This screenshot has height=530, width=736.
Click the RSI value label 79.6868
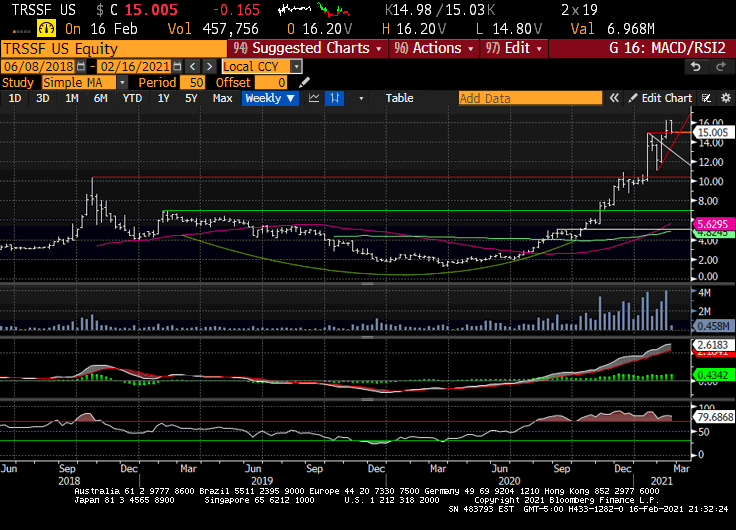pos(714,417)
